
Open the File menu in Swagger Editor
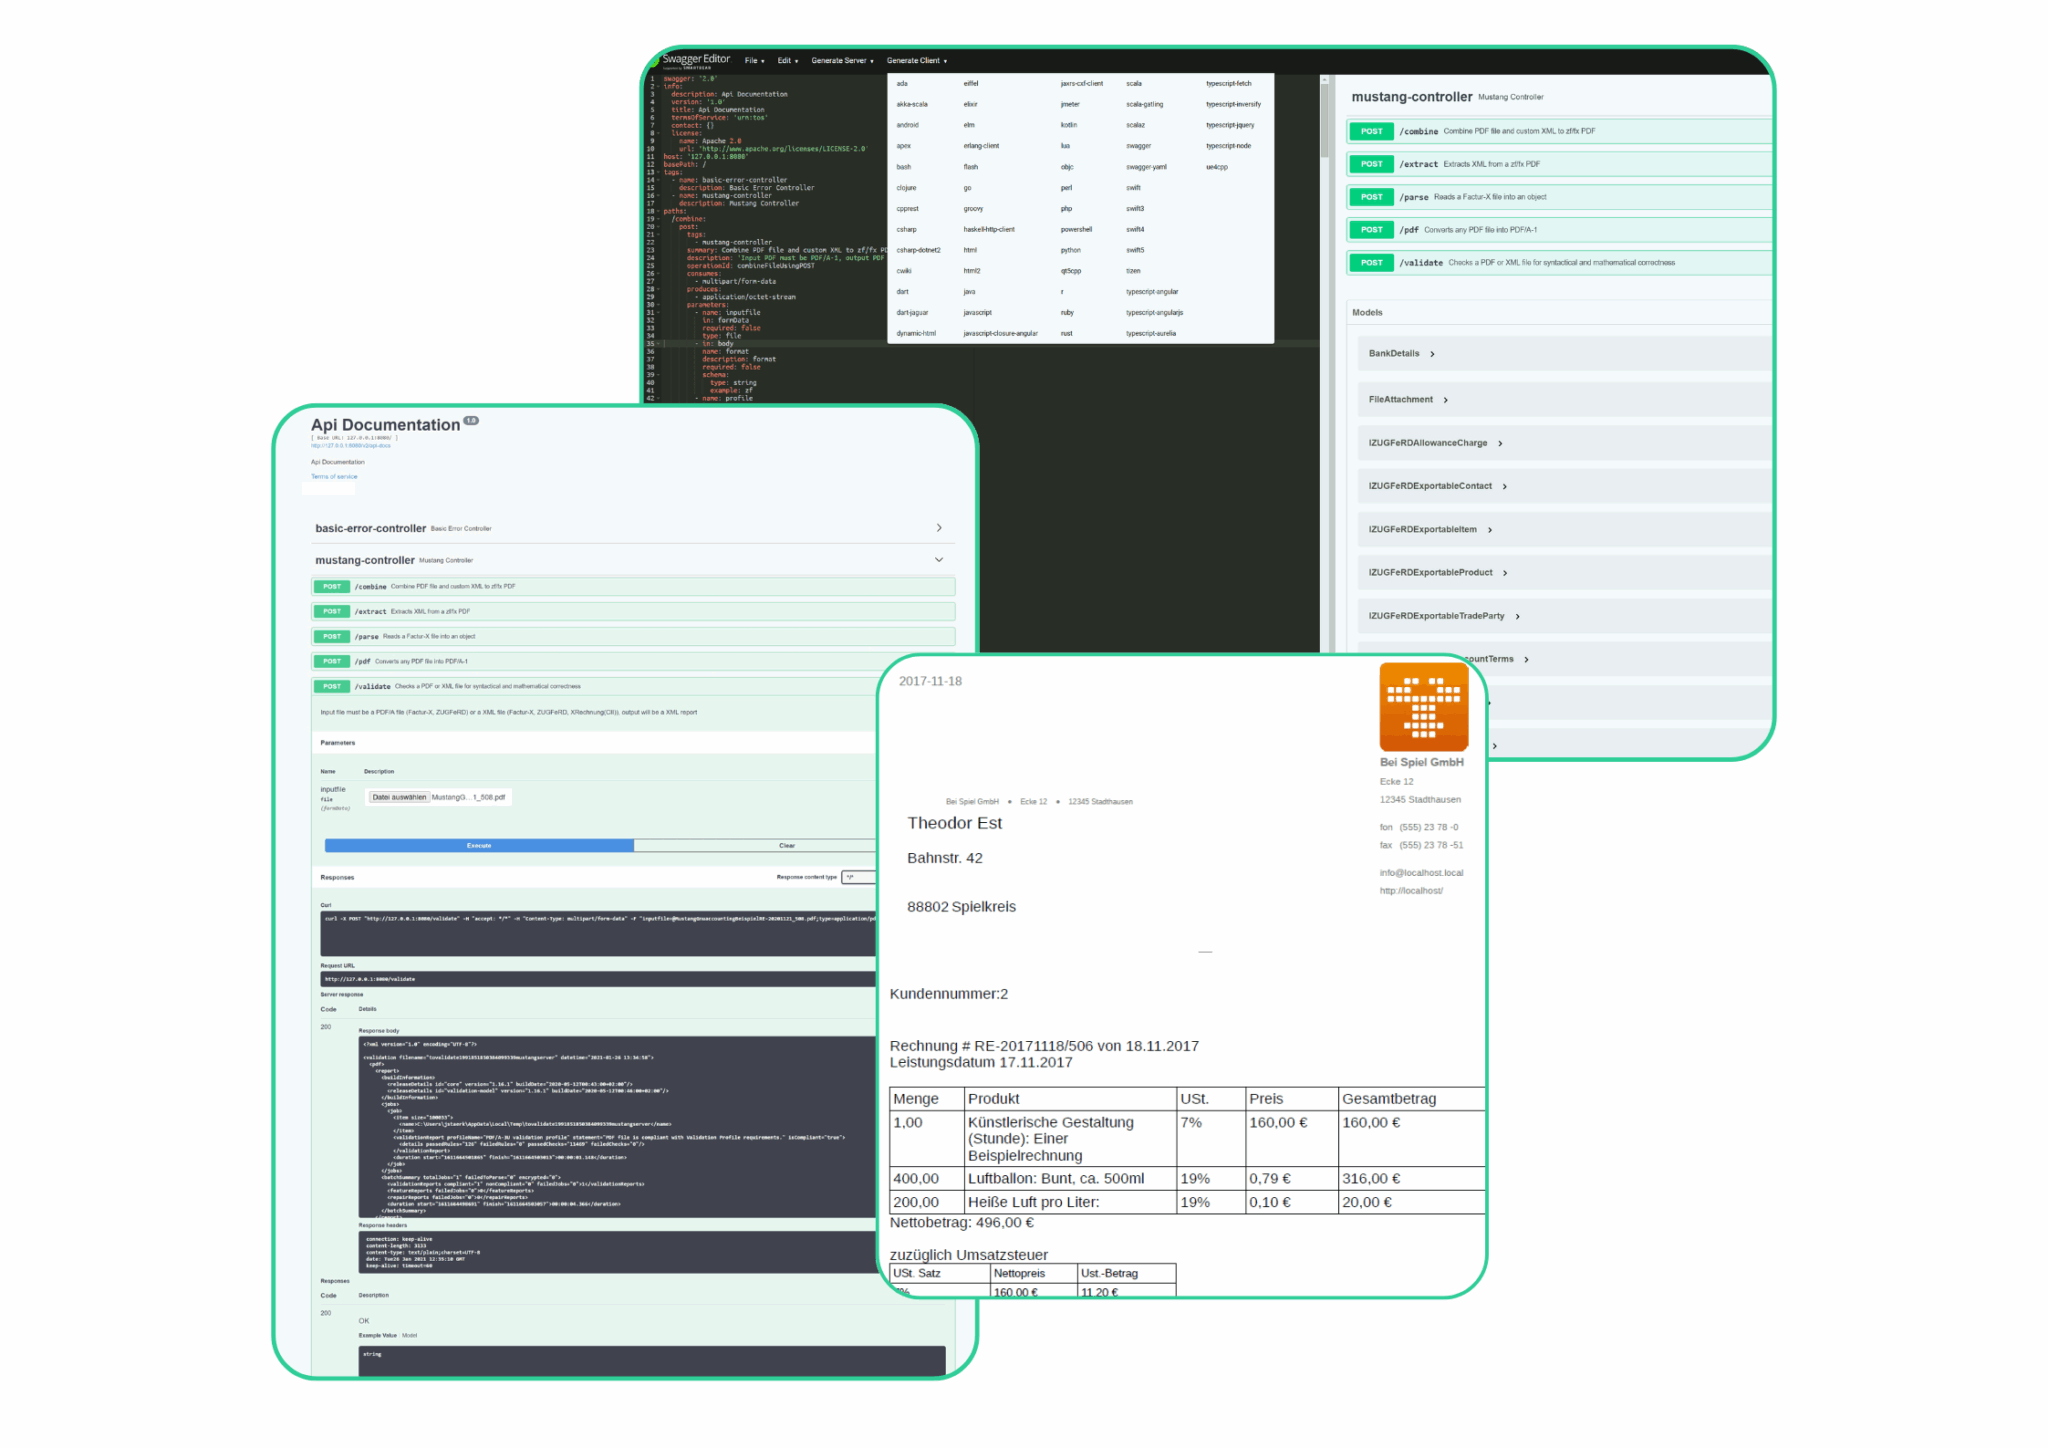point(752,60)
